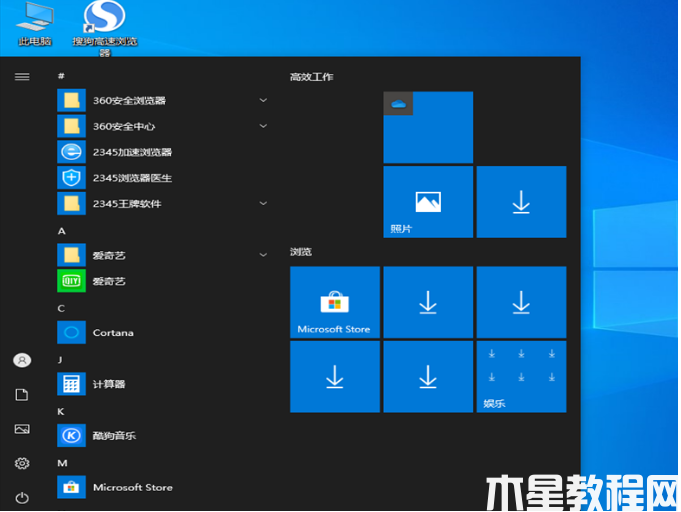Jump via the K section header
Screen dimensions: 681x512
61,411
